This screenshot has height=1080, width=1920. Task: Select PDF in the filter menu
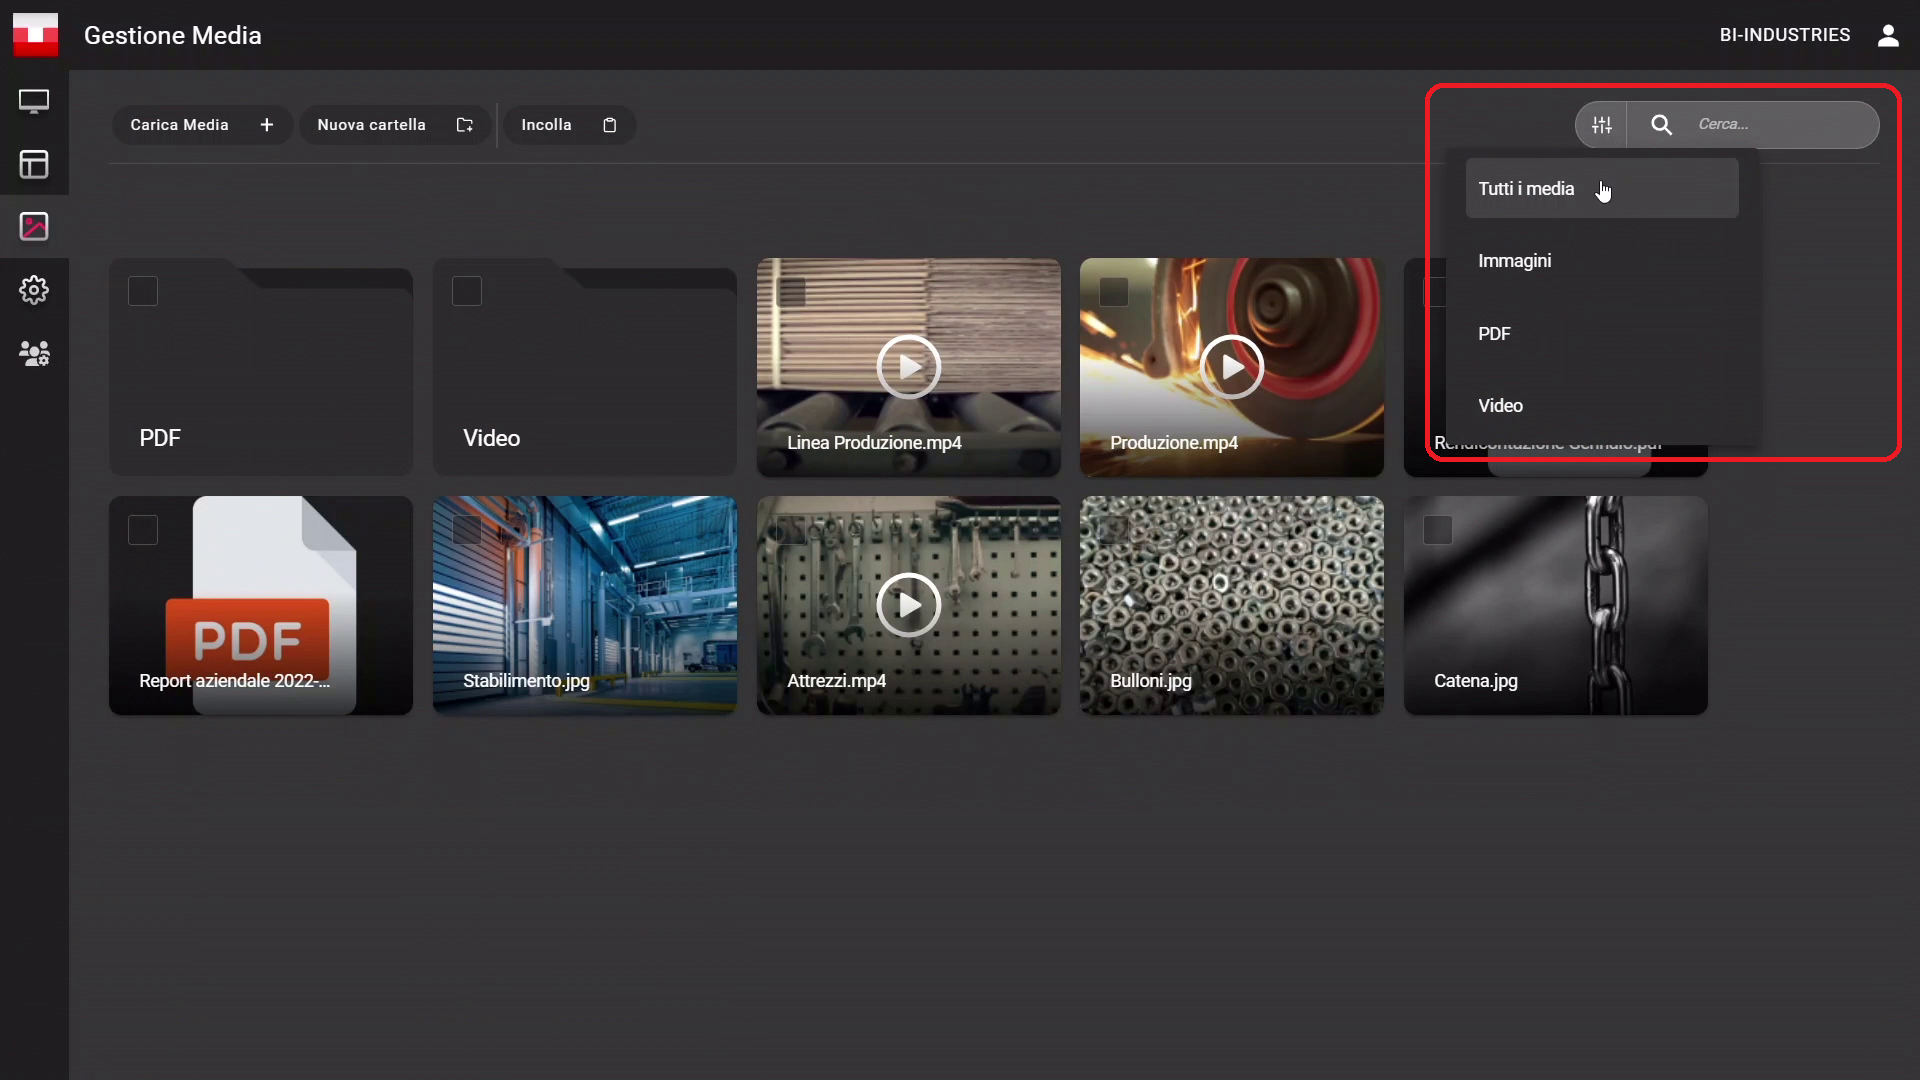click(1494, 334)
